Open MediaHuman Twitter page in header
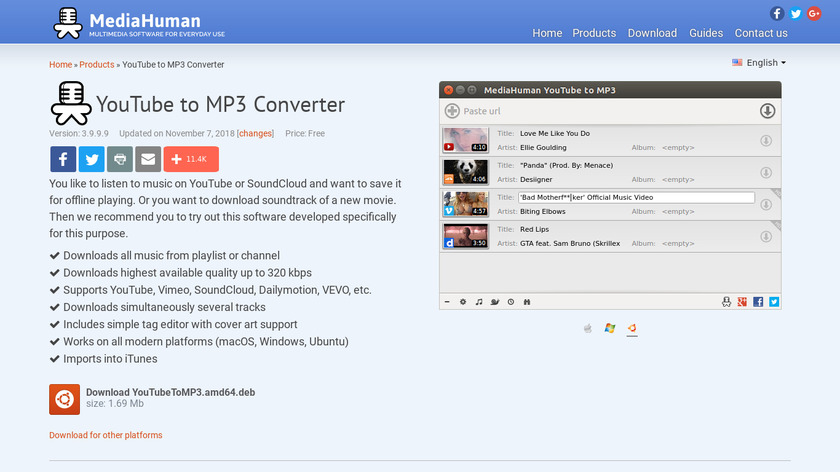 [796, 13]
